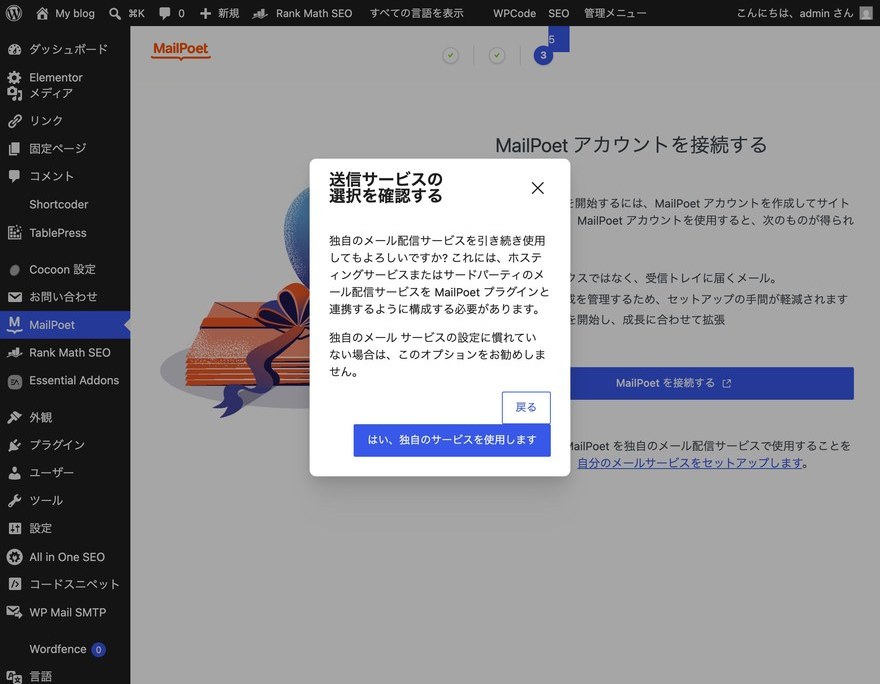Confirm はい、独自のサービスを使用します
The height and width of the screenshot is (684, 880).
pos(452,440)
